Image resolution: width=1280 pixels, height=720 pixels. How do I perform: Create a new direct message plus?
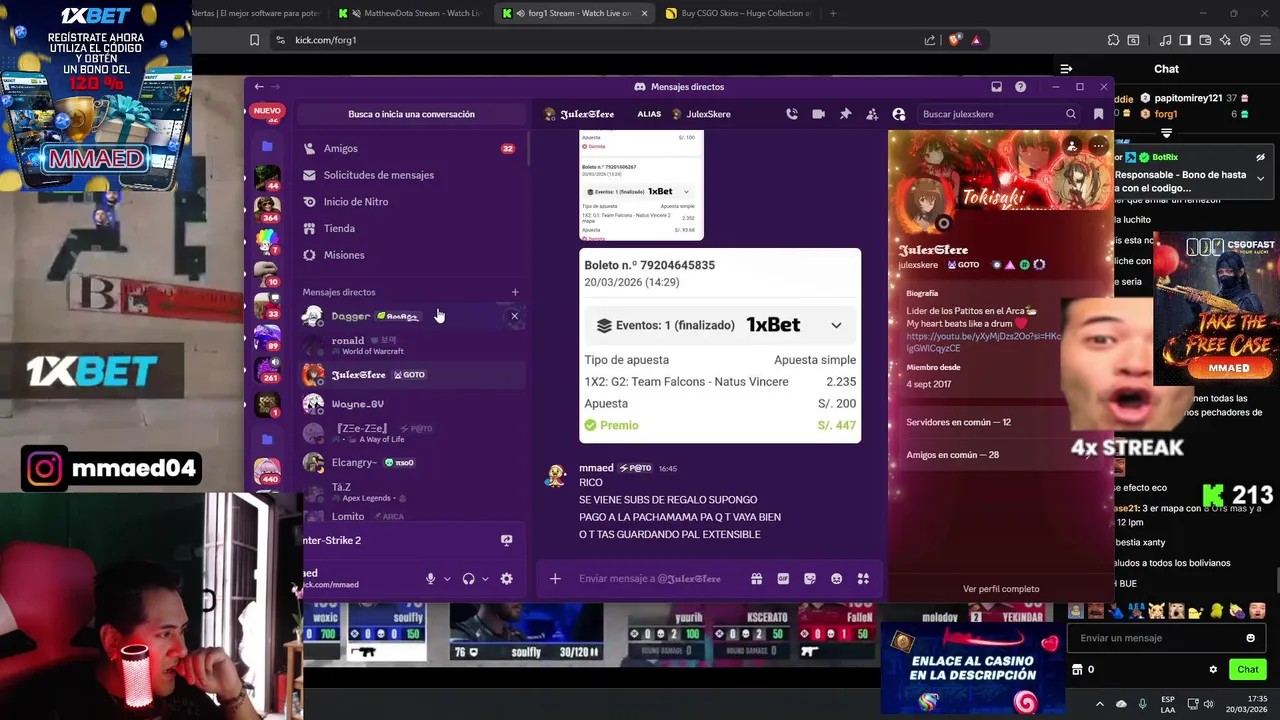tap(515, 292)
